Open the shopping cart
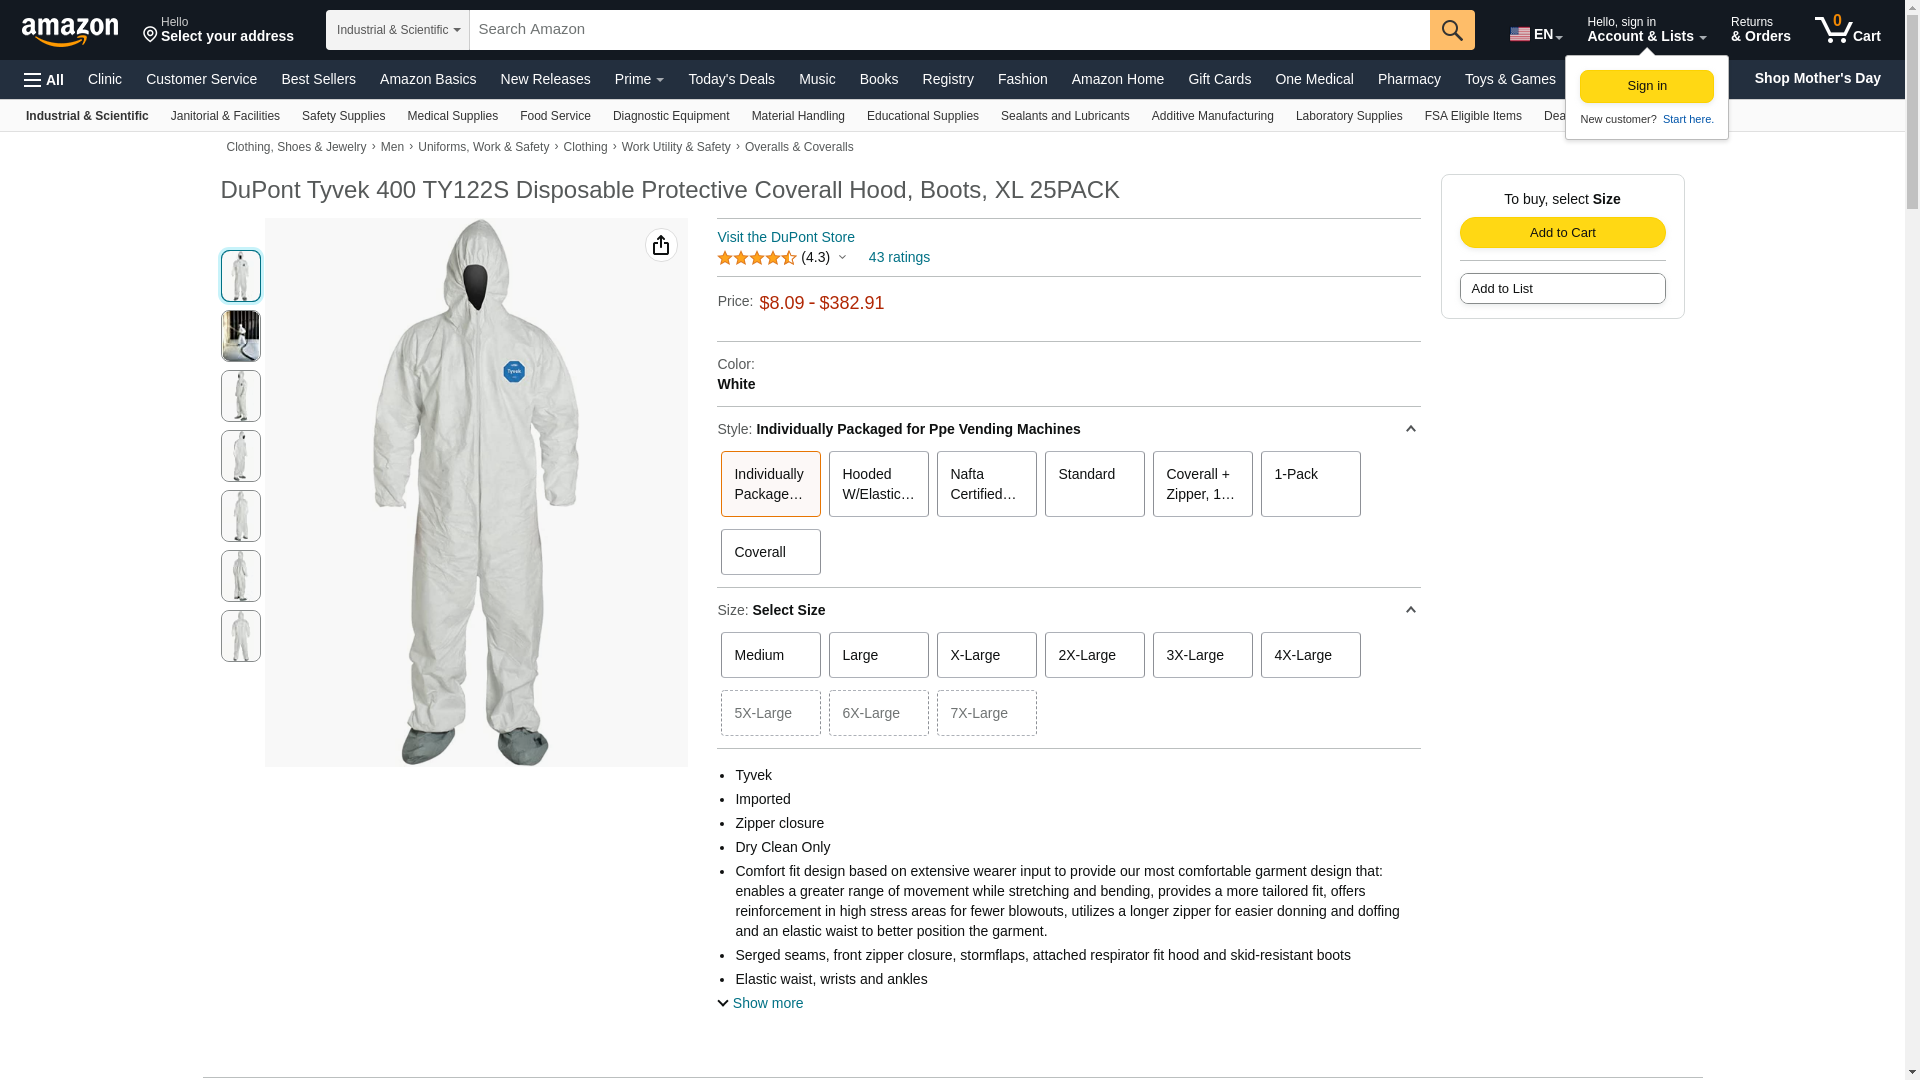1920x1080 pixels. (1847, 30)
